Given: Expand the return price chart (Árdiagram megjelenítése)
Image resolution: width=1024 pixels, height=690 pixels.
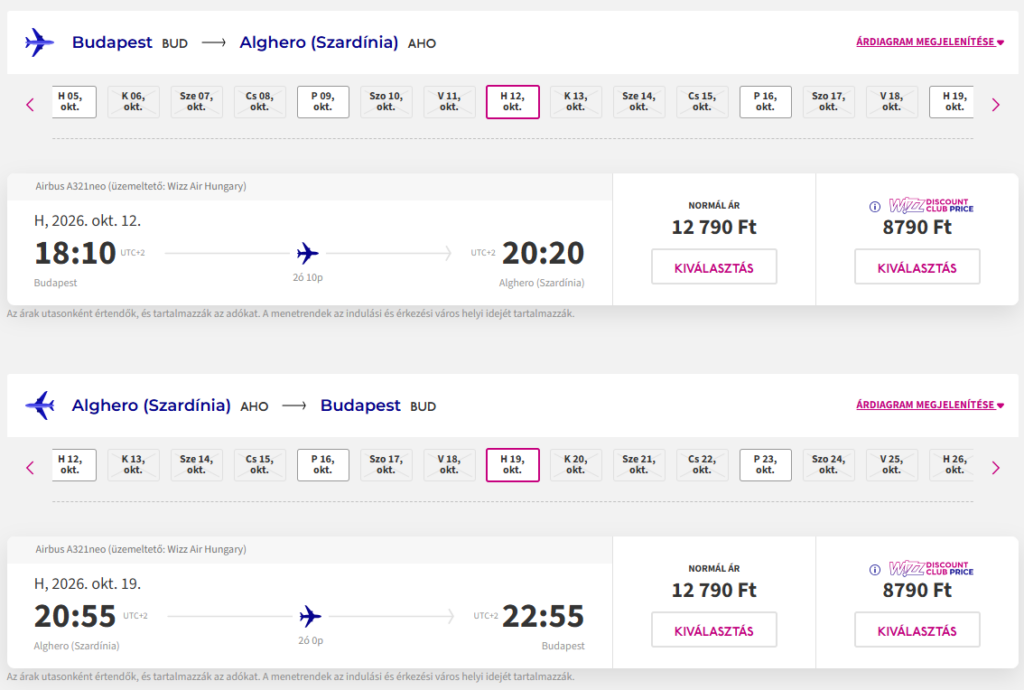Looking at the screenshot, I should tap(929, 405).
